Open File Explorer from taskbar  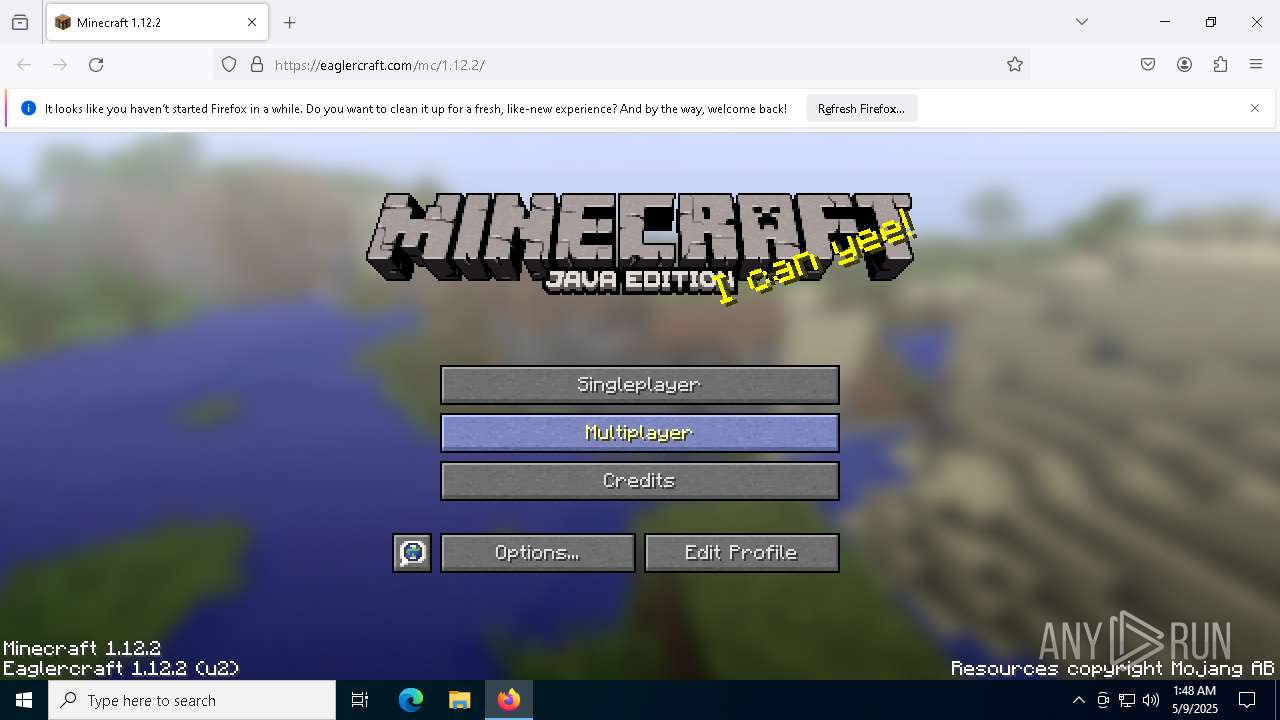pos(459,700)
